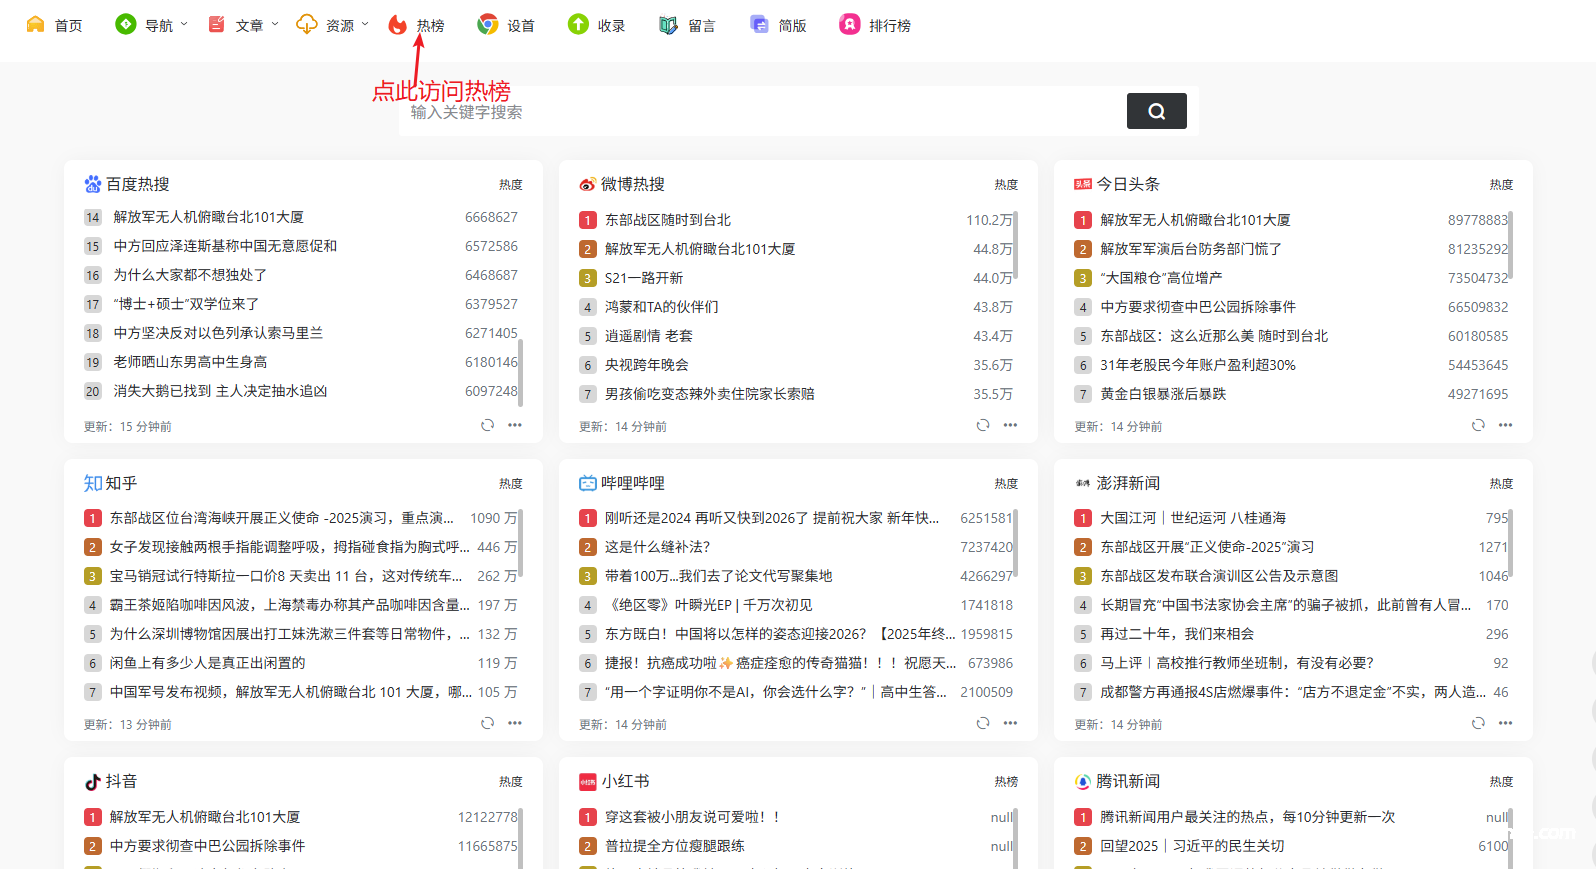The width and height of the screenshot is (1596, 869).
Task: Click the 收录 upload icon
Action: tap(578, 24)
